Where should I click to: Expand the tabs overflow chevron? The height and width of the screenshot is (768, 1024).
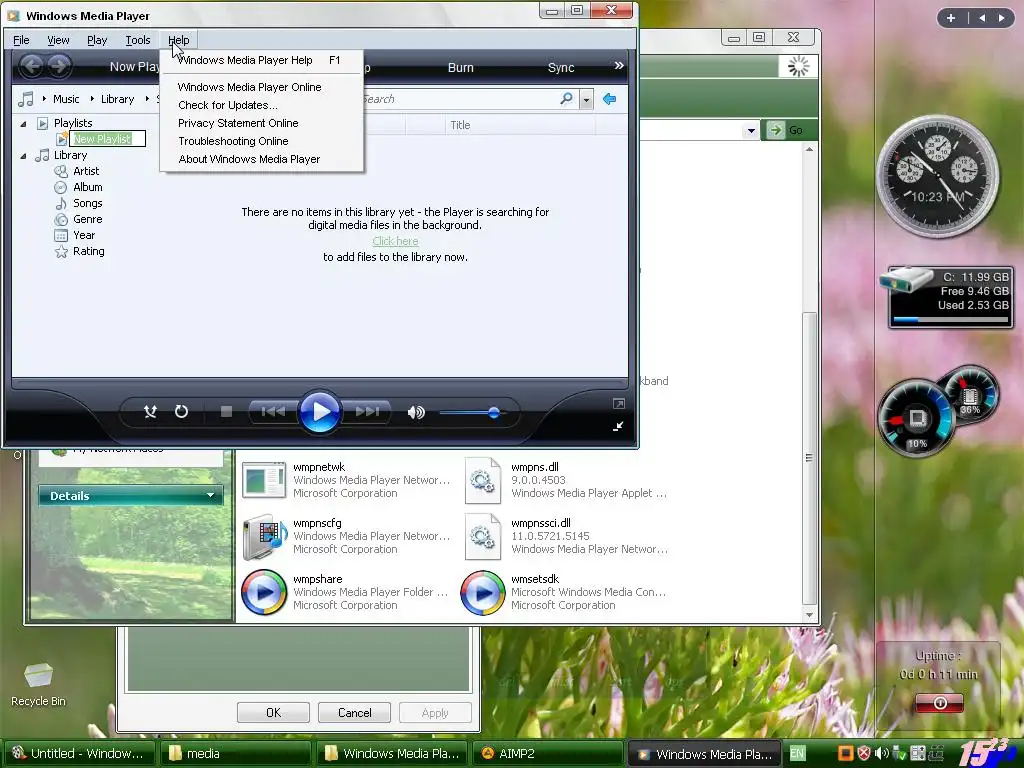[618, 65]
